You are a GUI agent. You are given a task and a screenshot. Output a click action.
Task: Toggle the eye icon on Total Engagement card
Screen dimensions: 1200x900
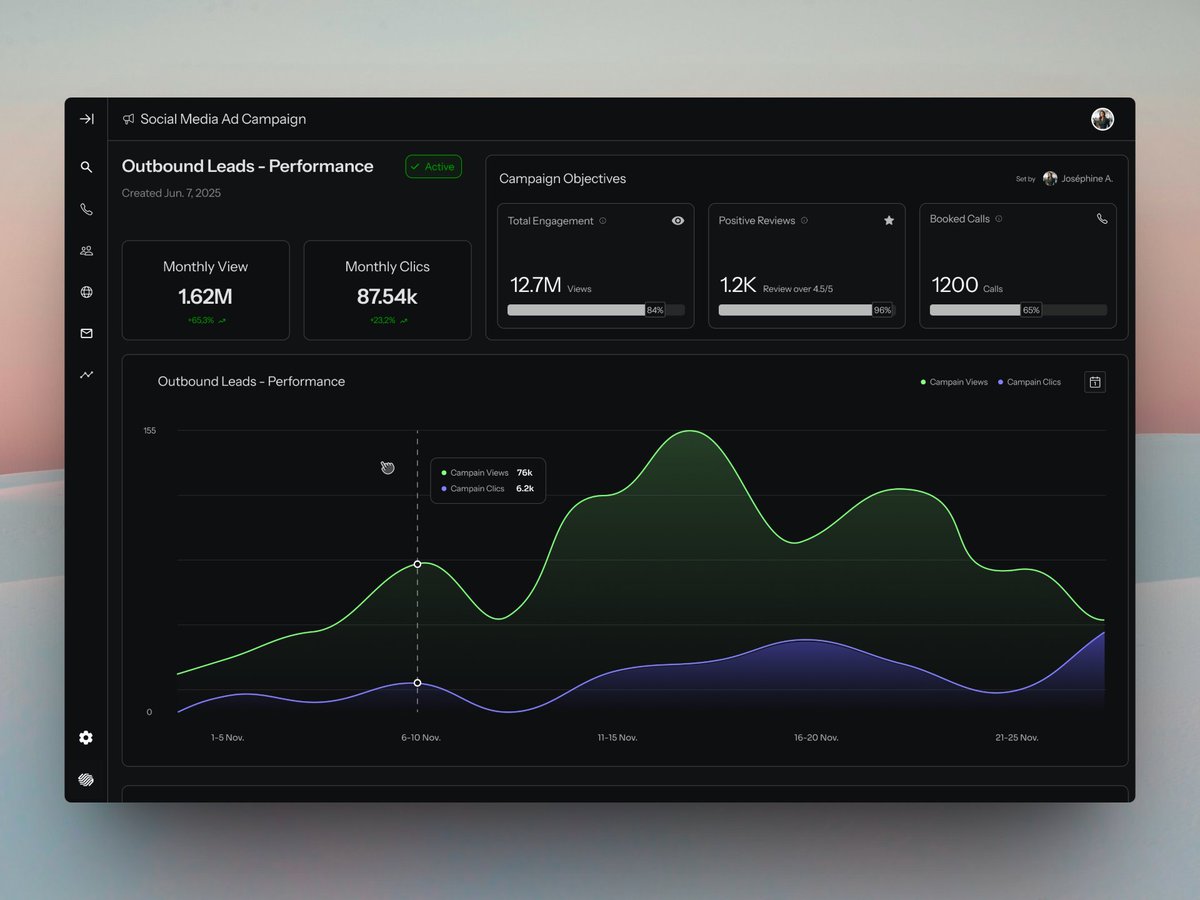(x=678, y=220)
